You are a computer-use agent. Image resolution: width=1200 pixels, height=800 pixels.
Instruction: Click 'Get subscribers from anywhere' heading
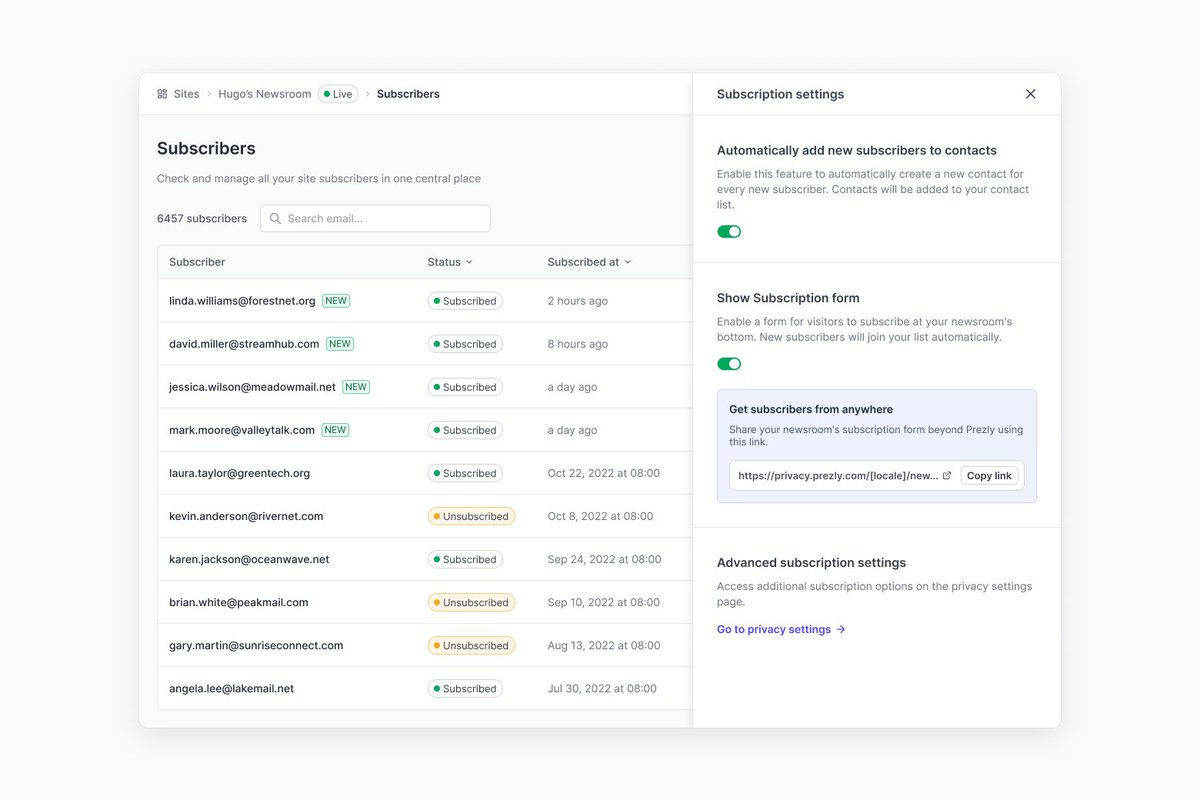tap(811, 409)
